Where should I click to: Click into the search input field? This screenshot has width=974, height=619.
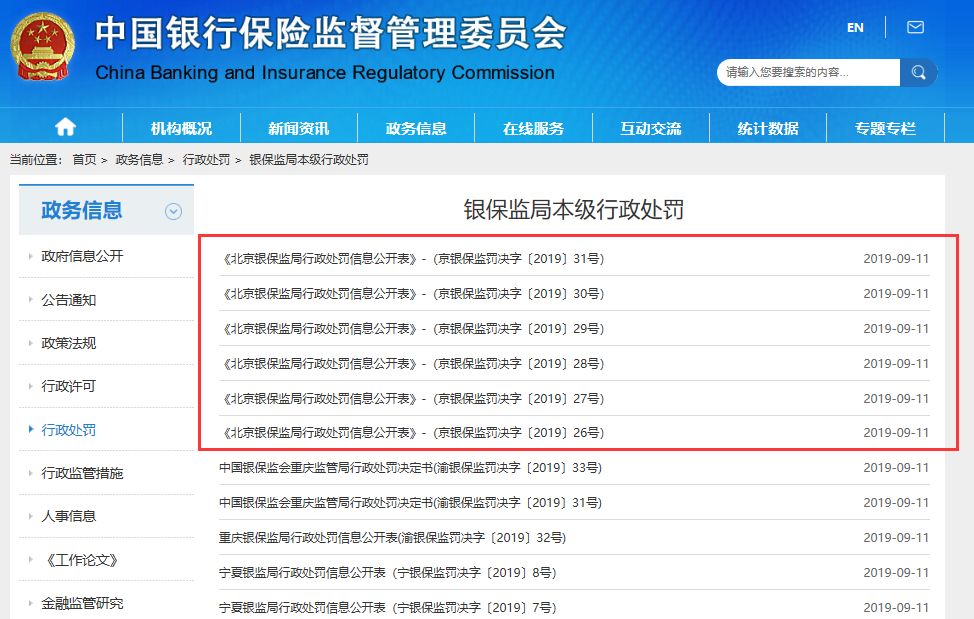pos(808,73)
